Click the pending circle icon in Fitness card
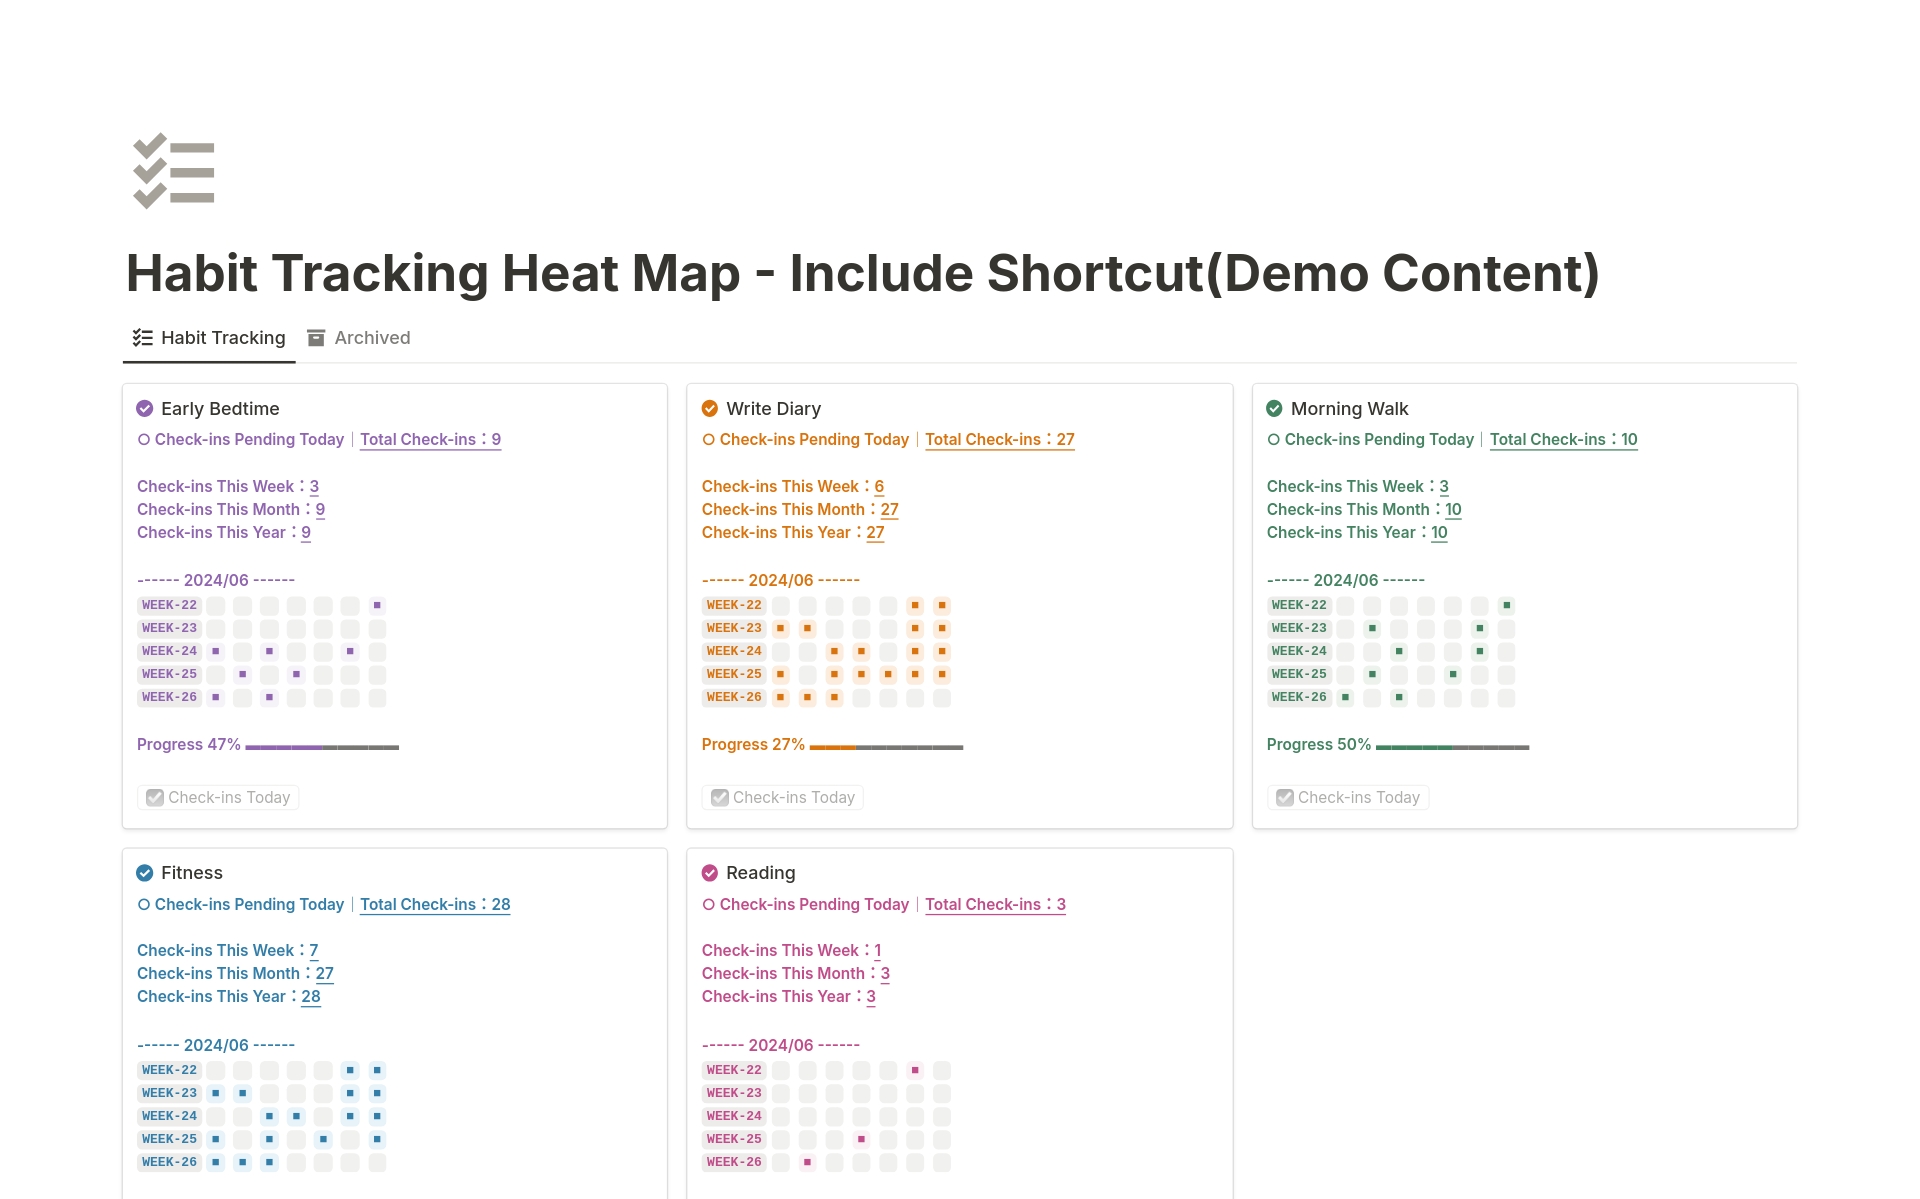This screenshot has height=1199, width=1920. 143,904
